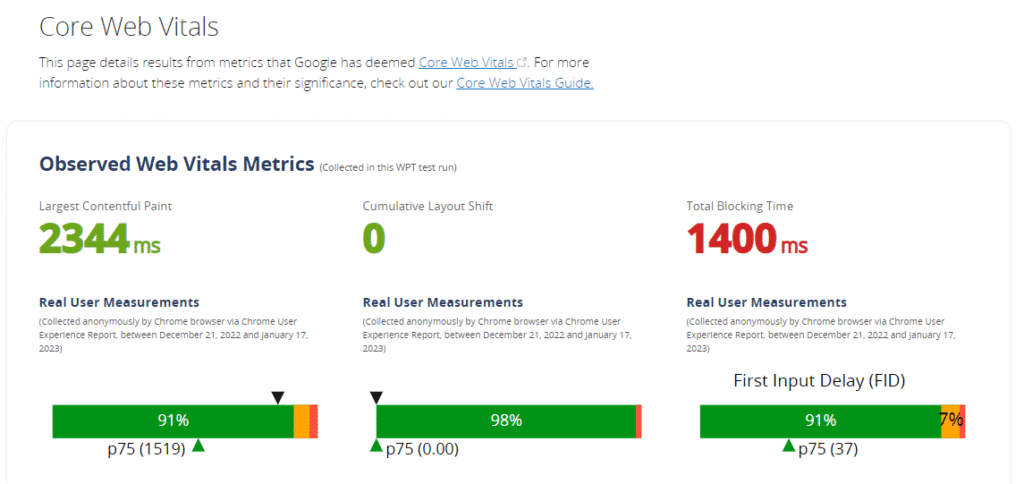Click the green p75 triangle under the FID bar
1024x484 pixels.
click(x=788, y=445)
